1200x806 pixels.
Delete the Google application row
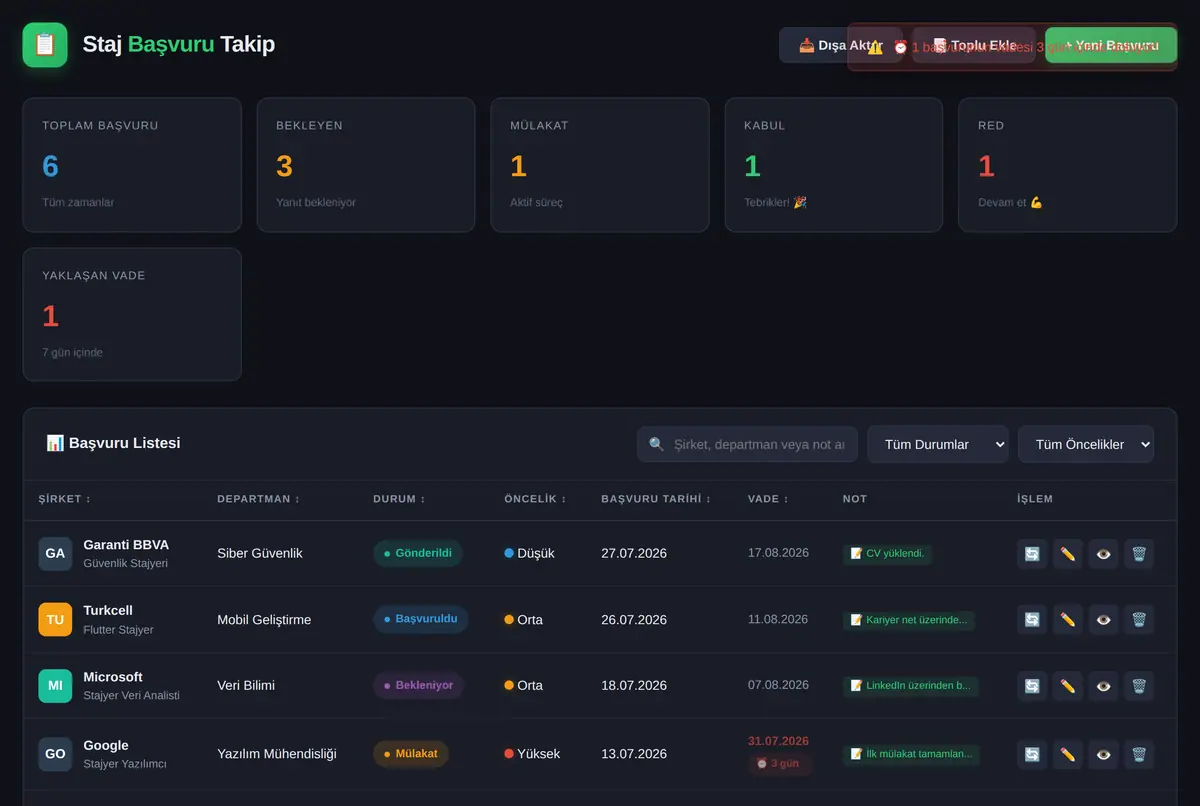[1139, 754]
